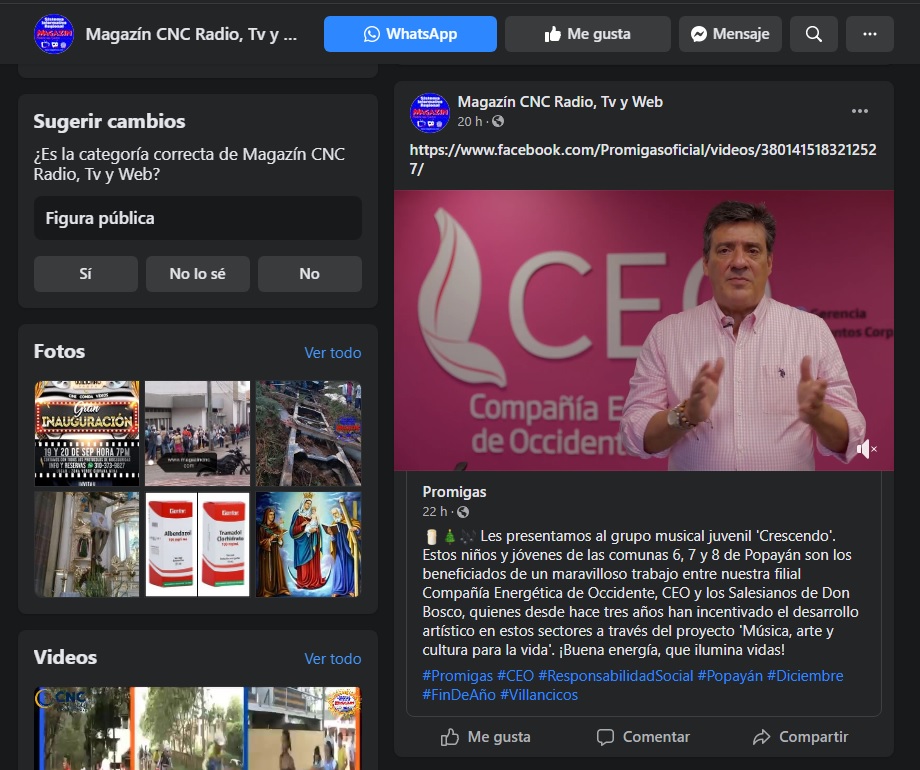Open the page options three-dots menu

[x=870, y=34]
